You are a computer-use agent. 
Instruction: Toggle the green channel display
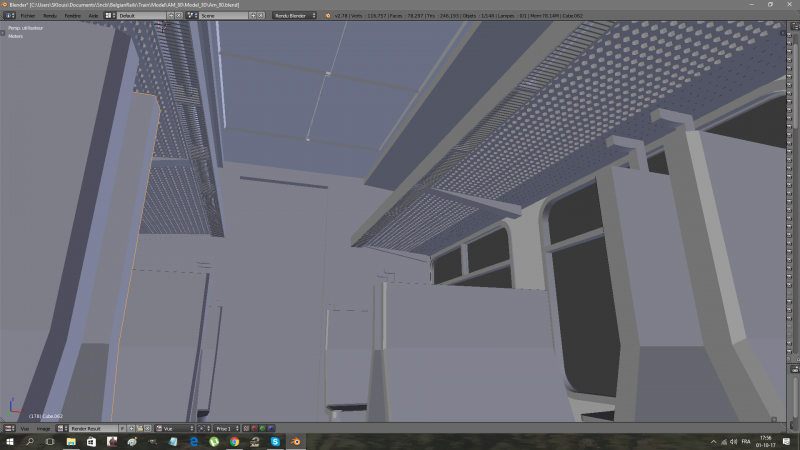(262, 429)
